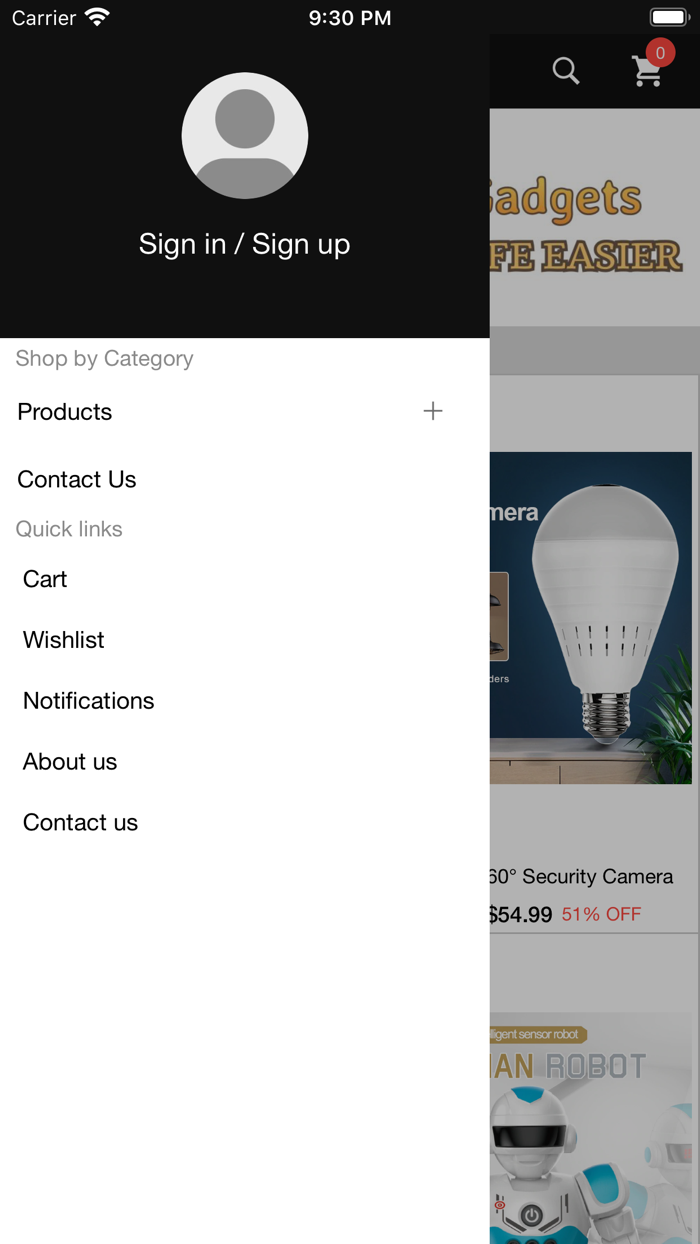Tap the 51% OFF discount label
The width and height of the screenshot is (700, 1244).
[x=601, y=915]
